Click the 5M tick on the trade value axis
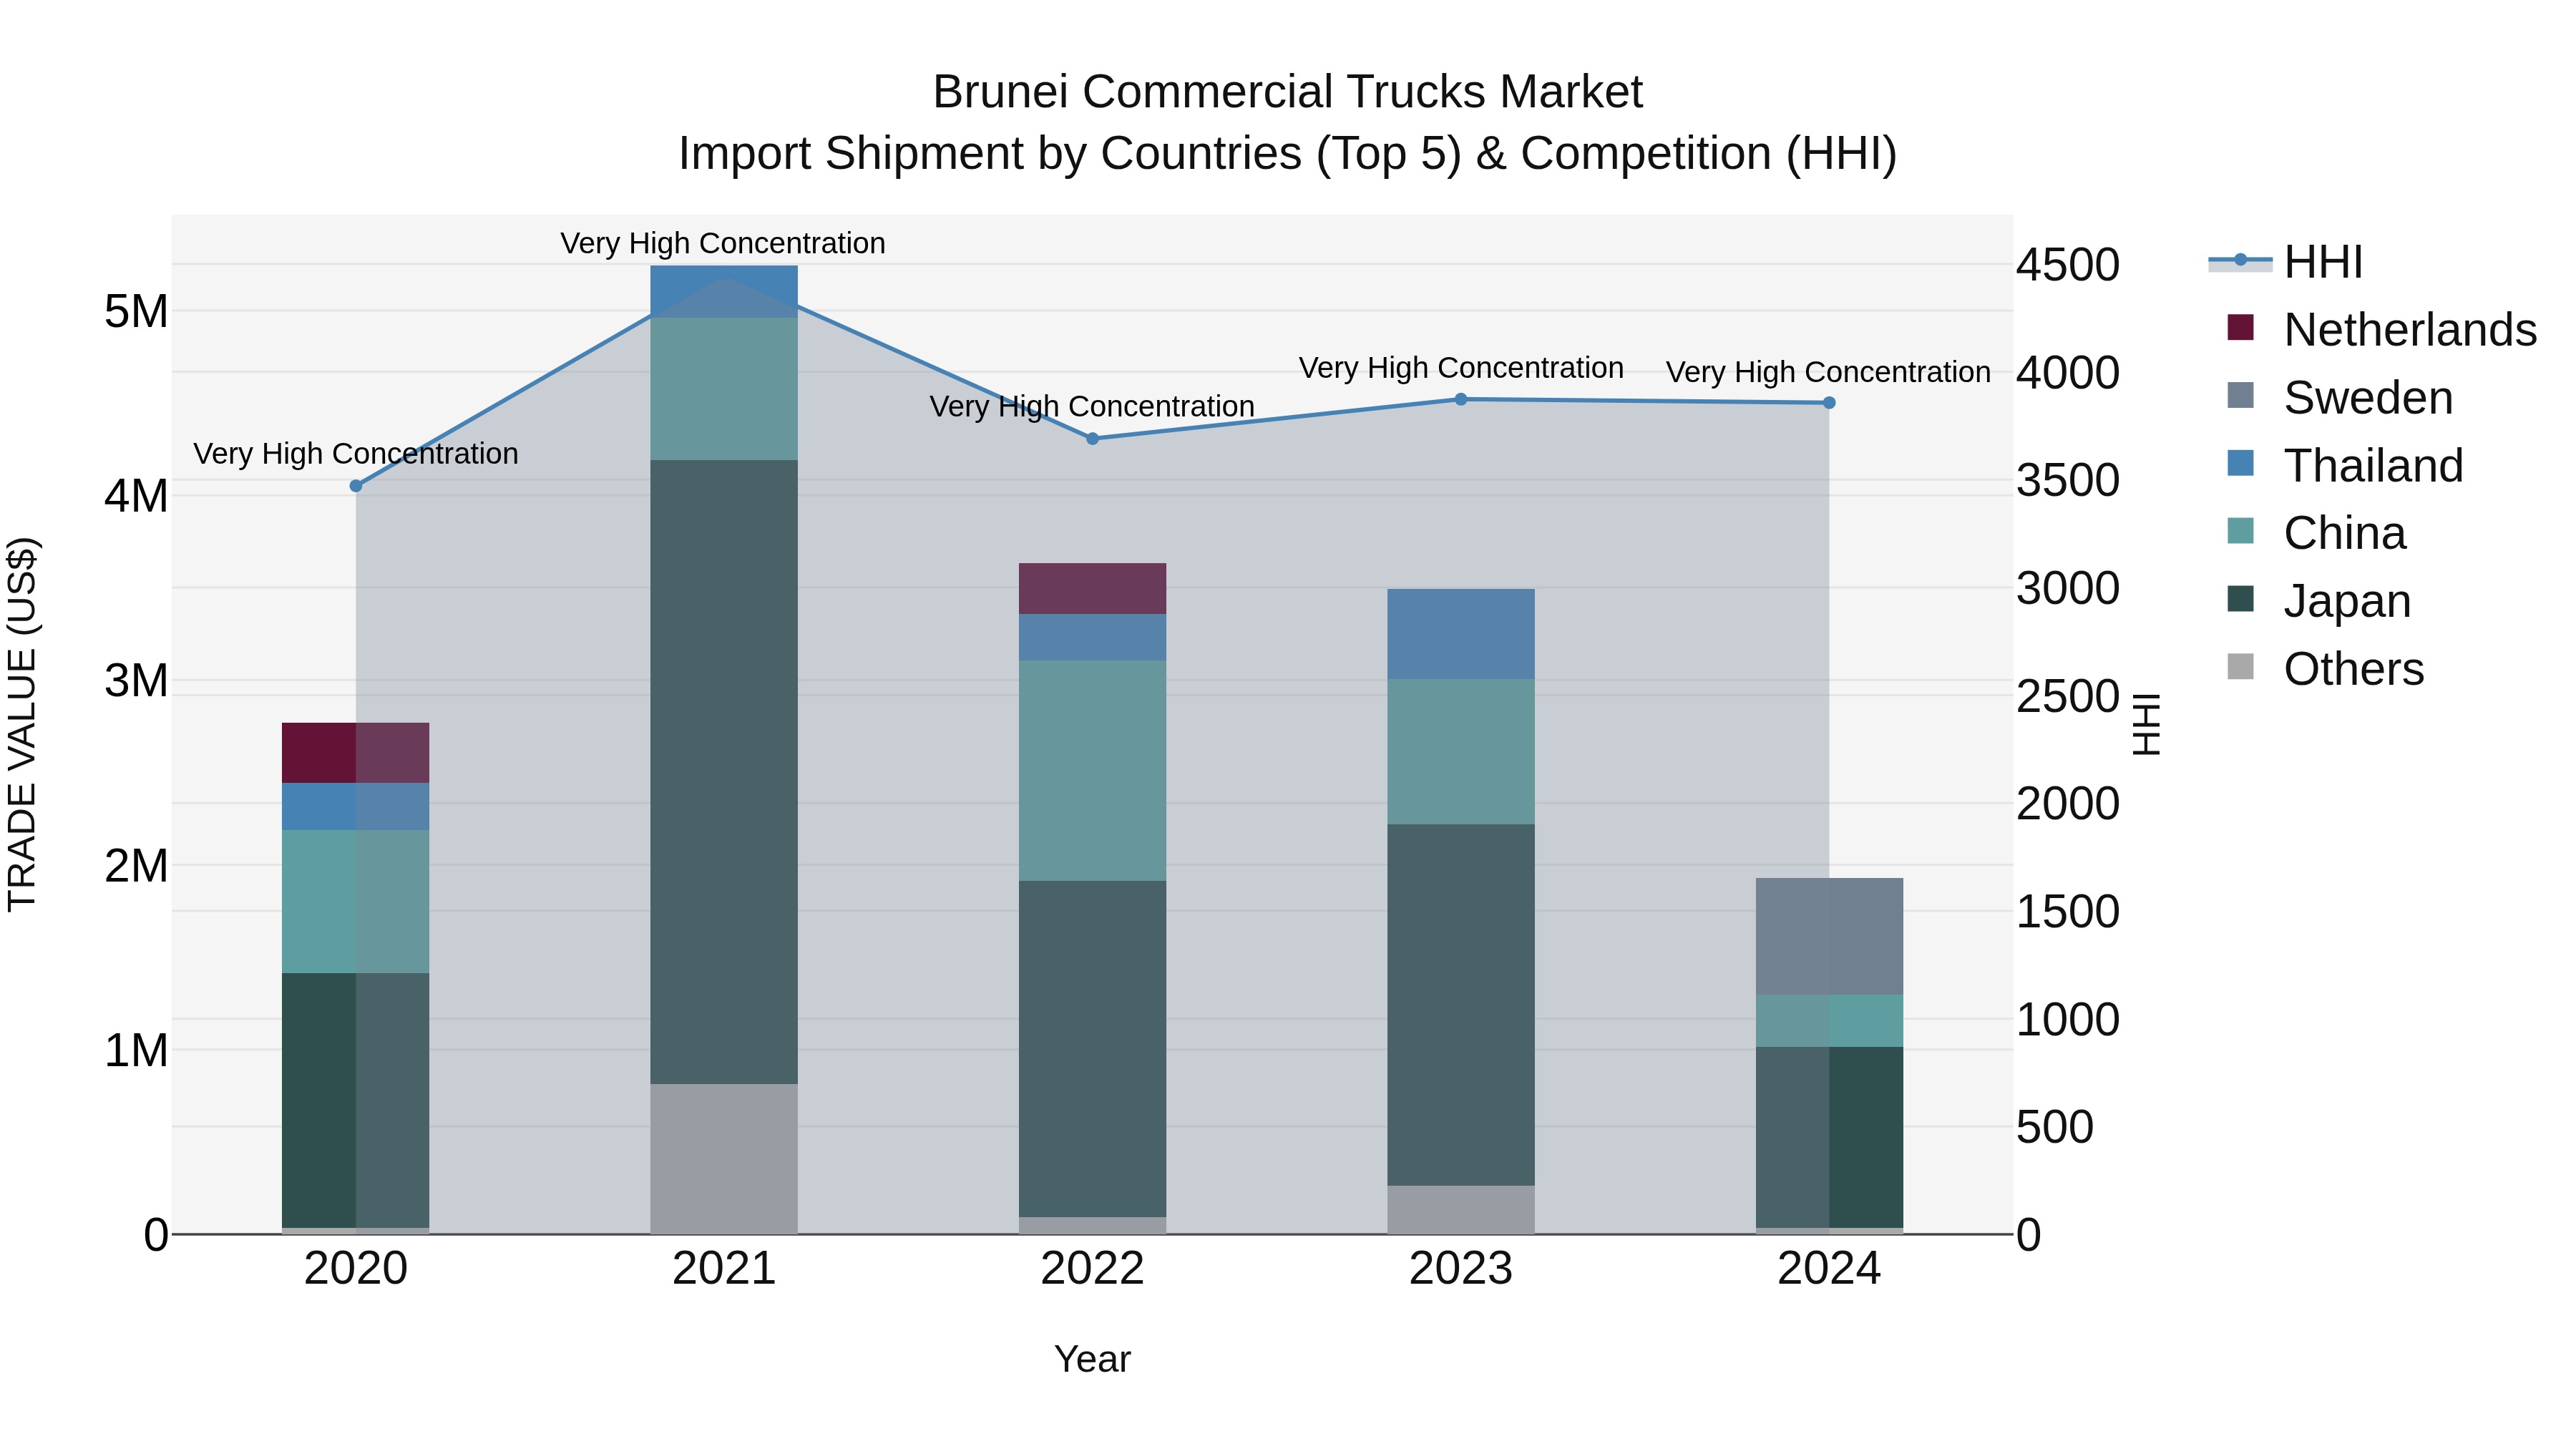 tap(136, 312)
